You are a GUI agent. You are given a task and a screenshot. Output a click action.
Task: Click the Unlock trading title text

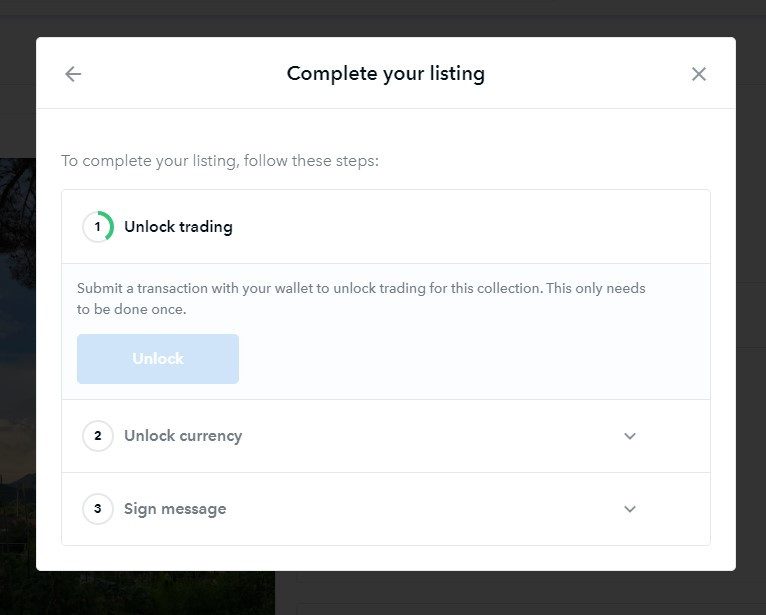click(178, 227)
